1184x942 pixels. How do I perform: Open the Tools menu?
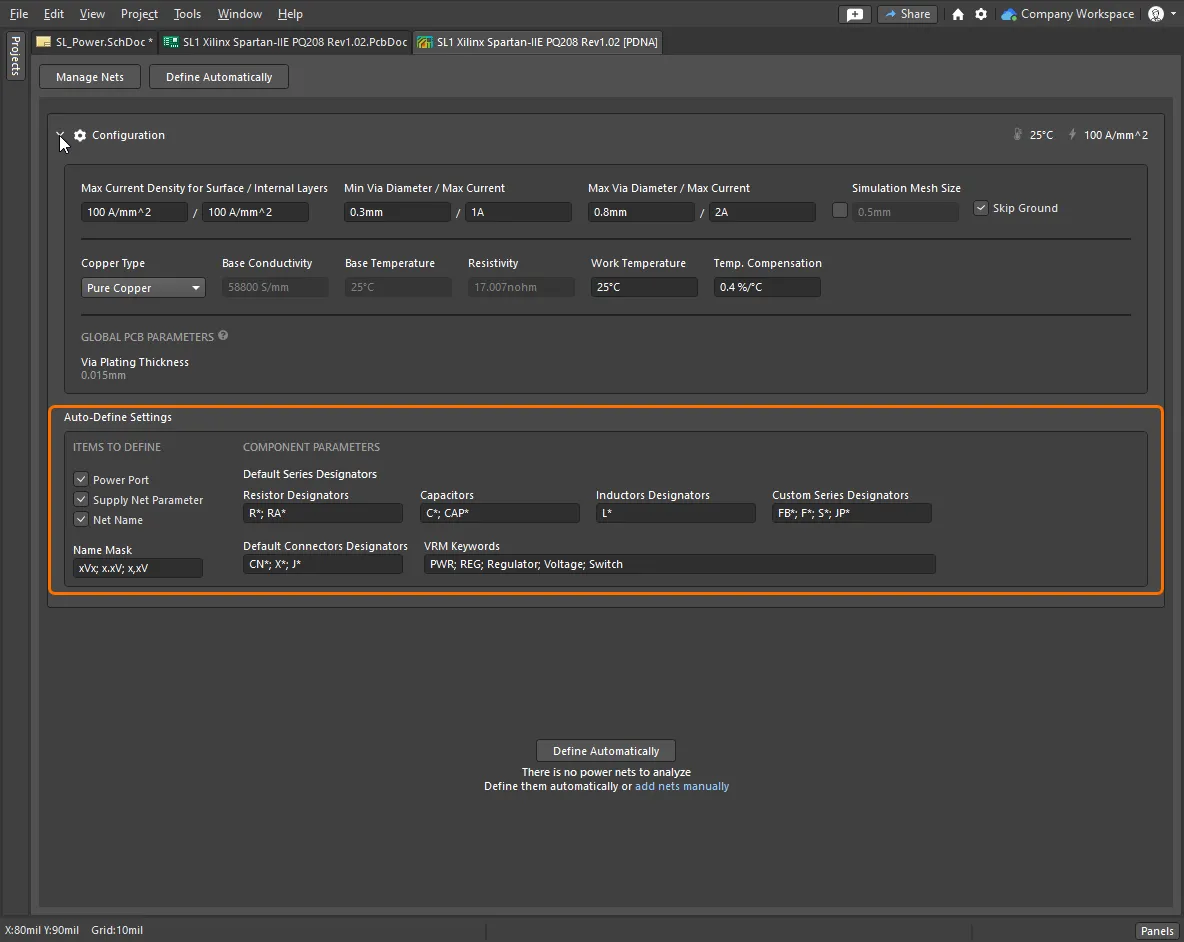click(x=187, y=14)
